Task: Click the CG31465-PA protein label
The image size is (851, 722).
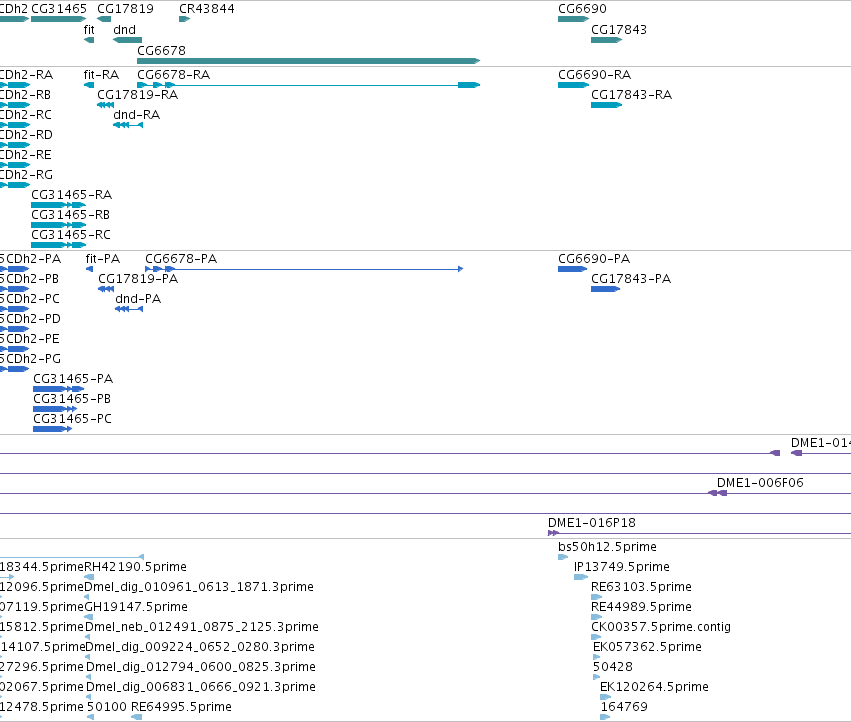Action: [x=73, y=378]
